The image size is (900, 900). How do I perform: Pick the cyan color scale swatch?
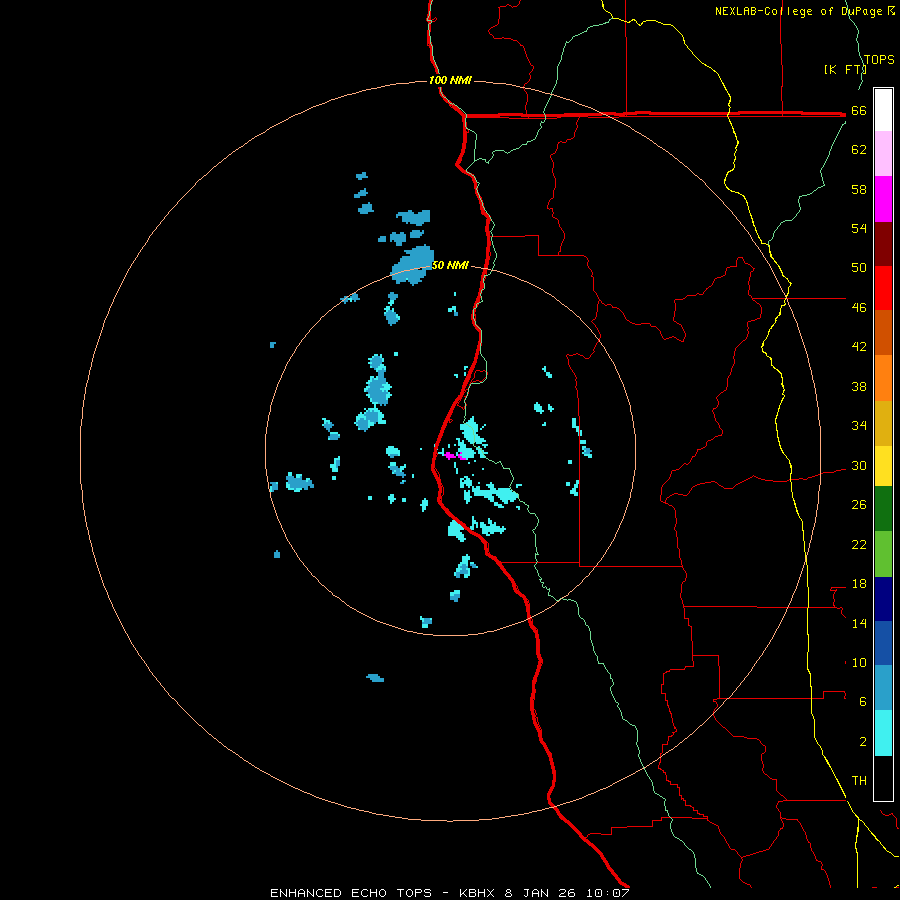pos(883,733)
